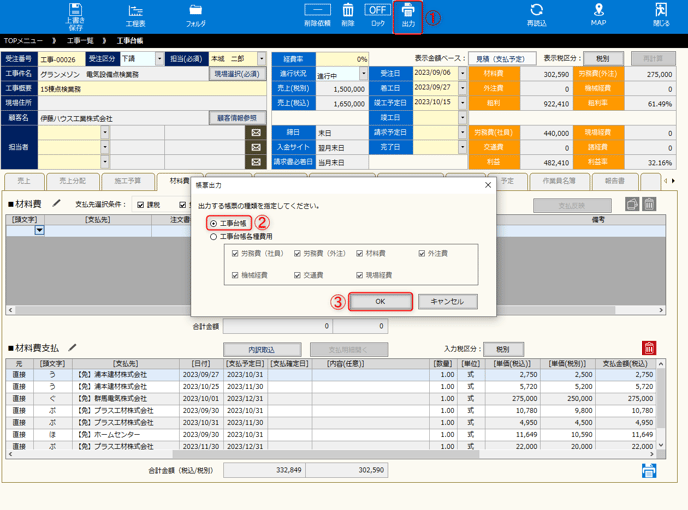Screen dimensions: 688x510
Task: Go to TOPメニュー breadcrumb
Action: tap(23, 41)
